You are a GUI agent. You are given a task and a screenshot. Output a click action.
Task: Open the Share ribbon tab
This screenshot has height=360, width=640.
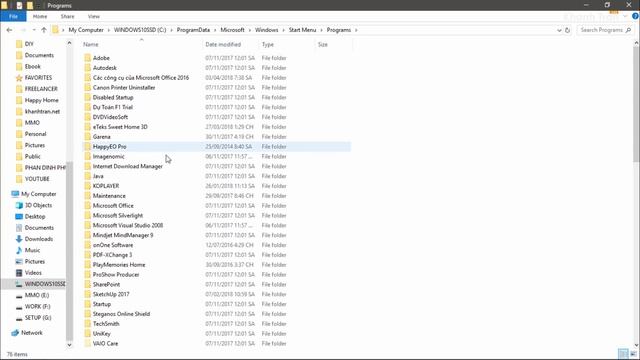coord(67,16)
